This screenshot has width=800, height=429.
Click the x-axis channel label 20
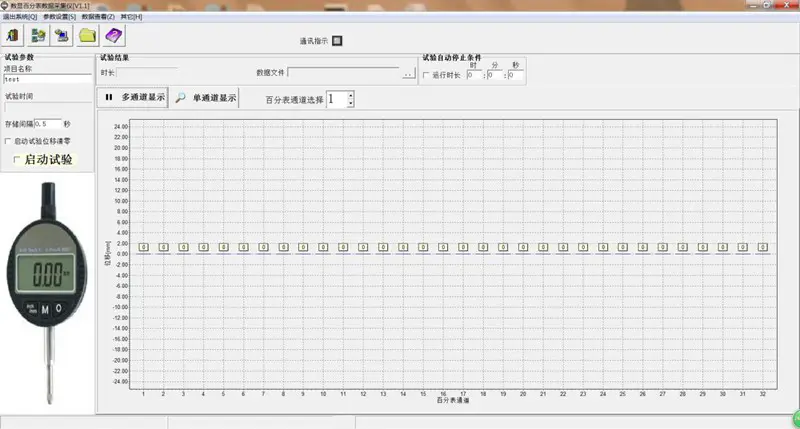tap(522, 394)
